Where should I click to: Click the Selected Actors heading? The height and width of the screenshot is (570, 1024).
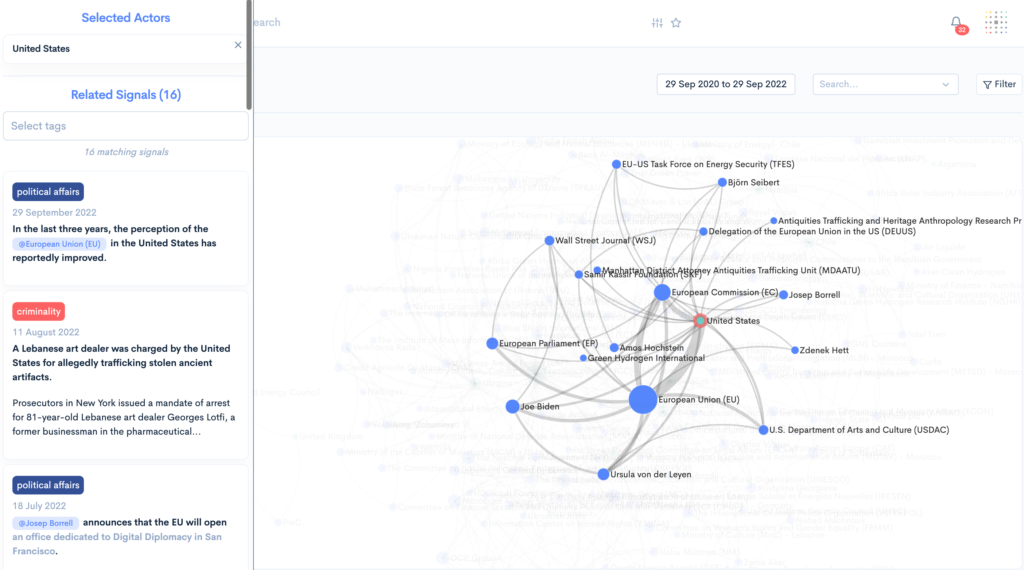pyautogui.click(x=125, y=18)
